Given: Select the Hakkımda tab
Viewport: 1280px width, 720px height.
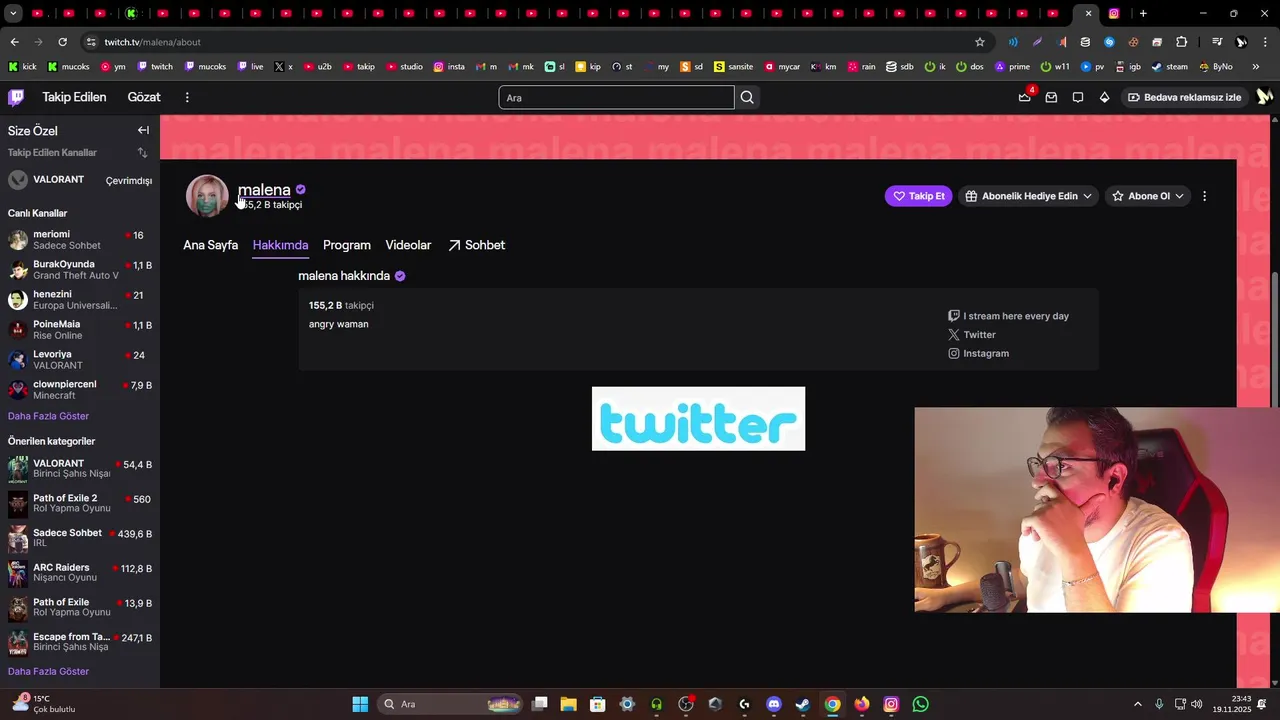Looking at the screenshot, I should (x=280, y=245).
